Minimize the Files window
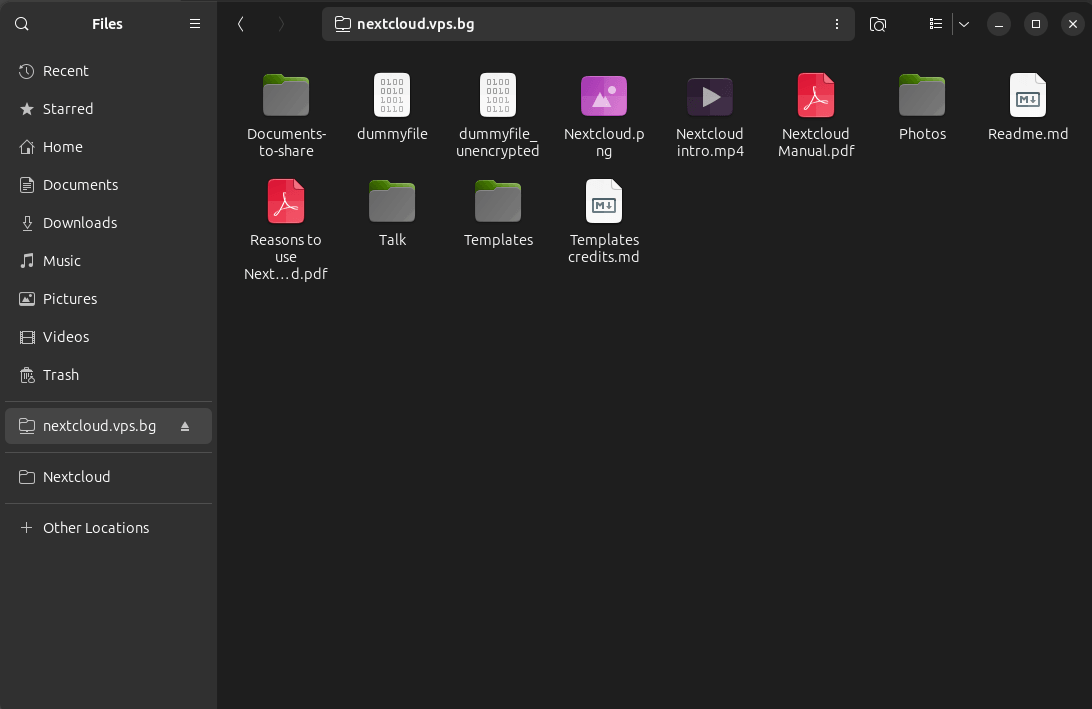1092x709 pixels. [x=999, y=24]
